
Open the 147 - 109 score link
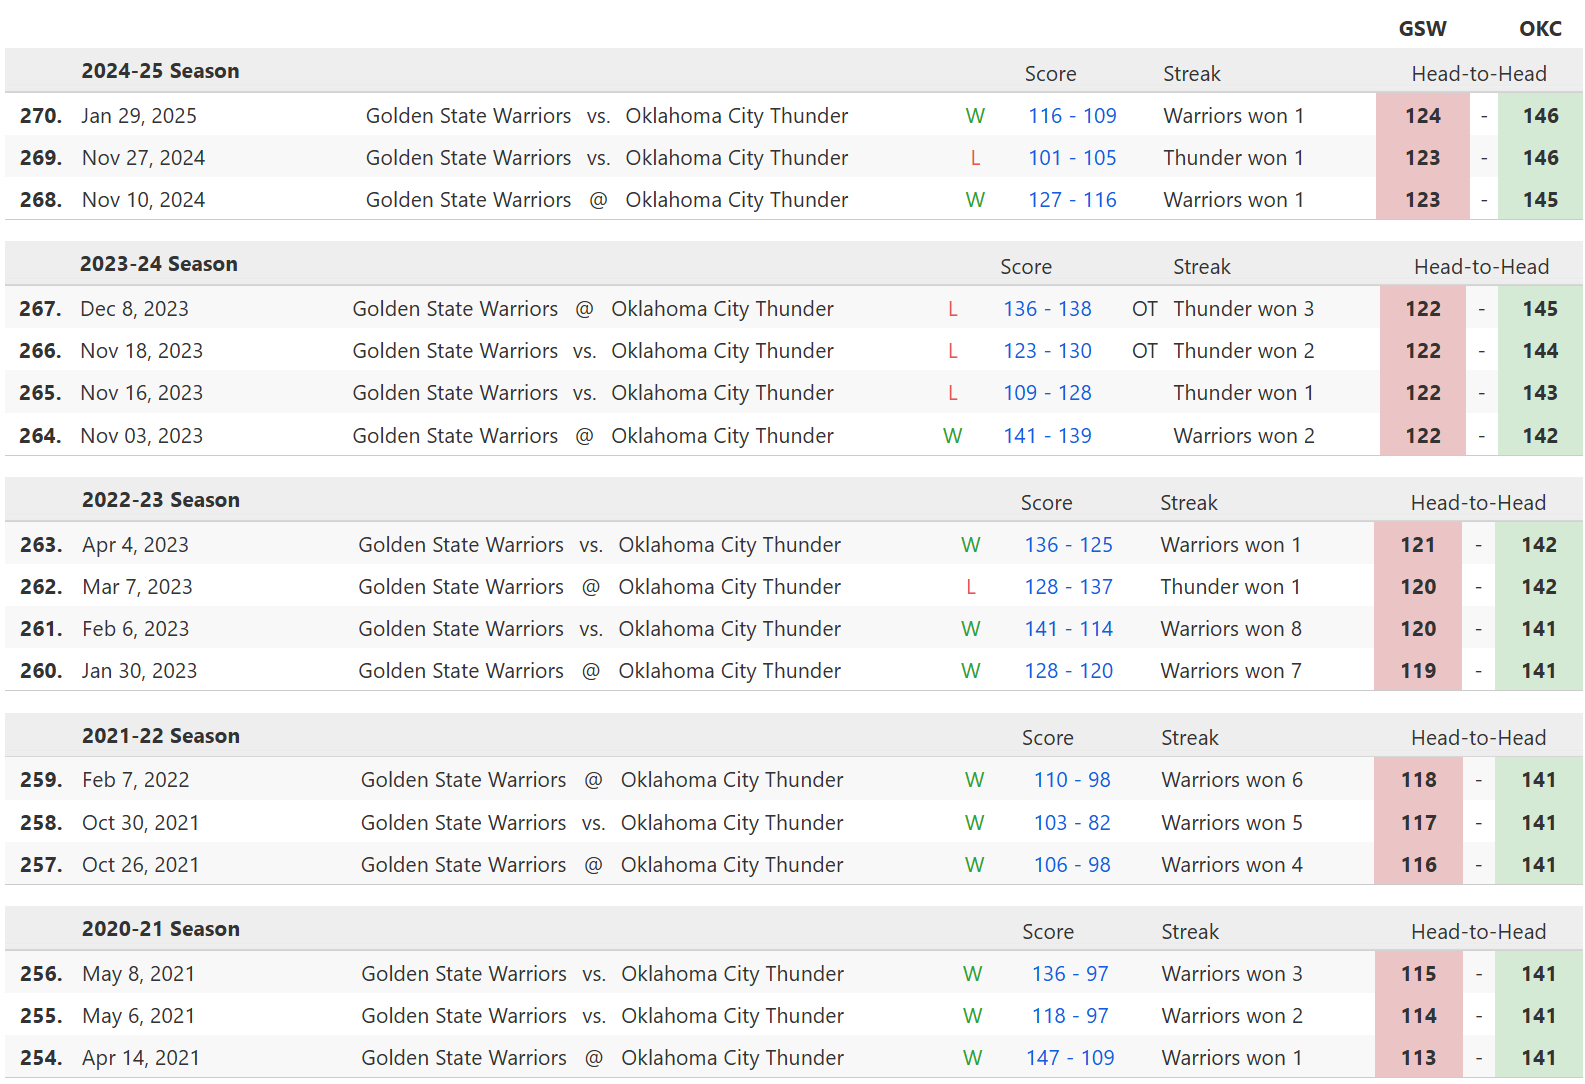1070,1058
